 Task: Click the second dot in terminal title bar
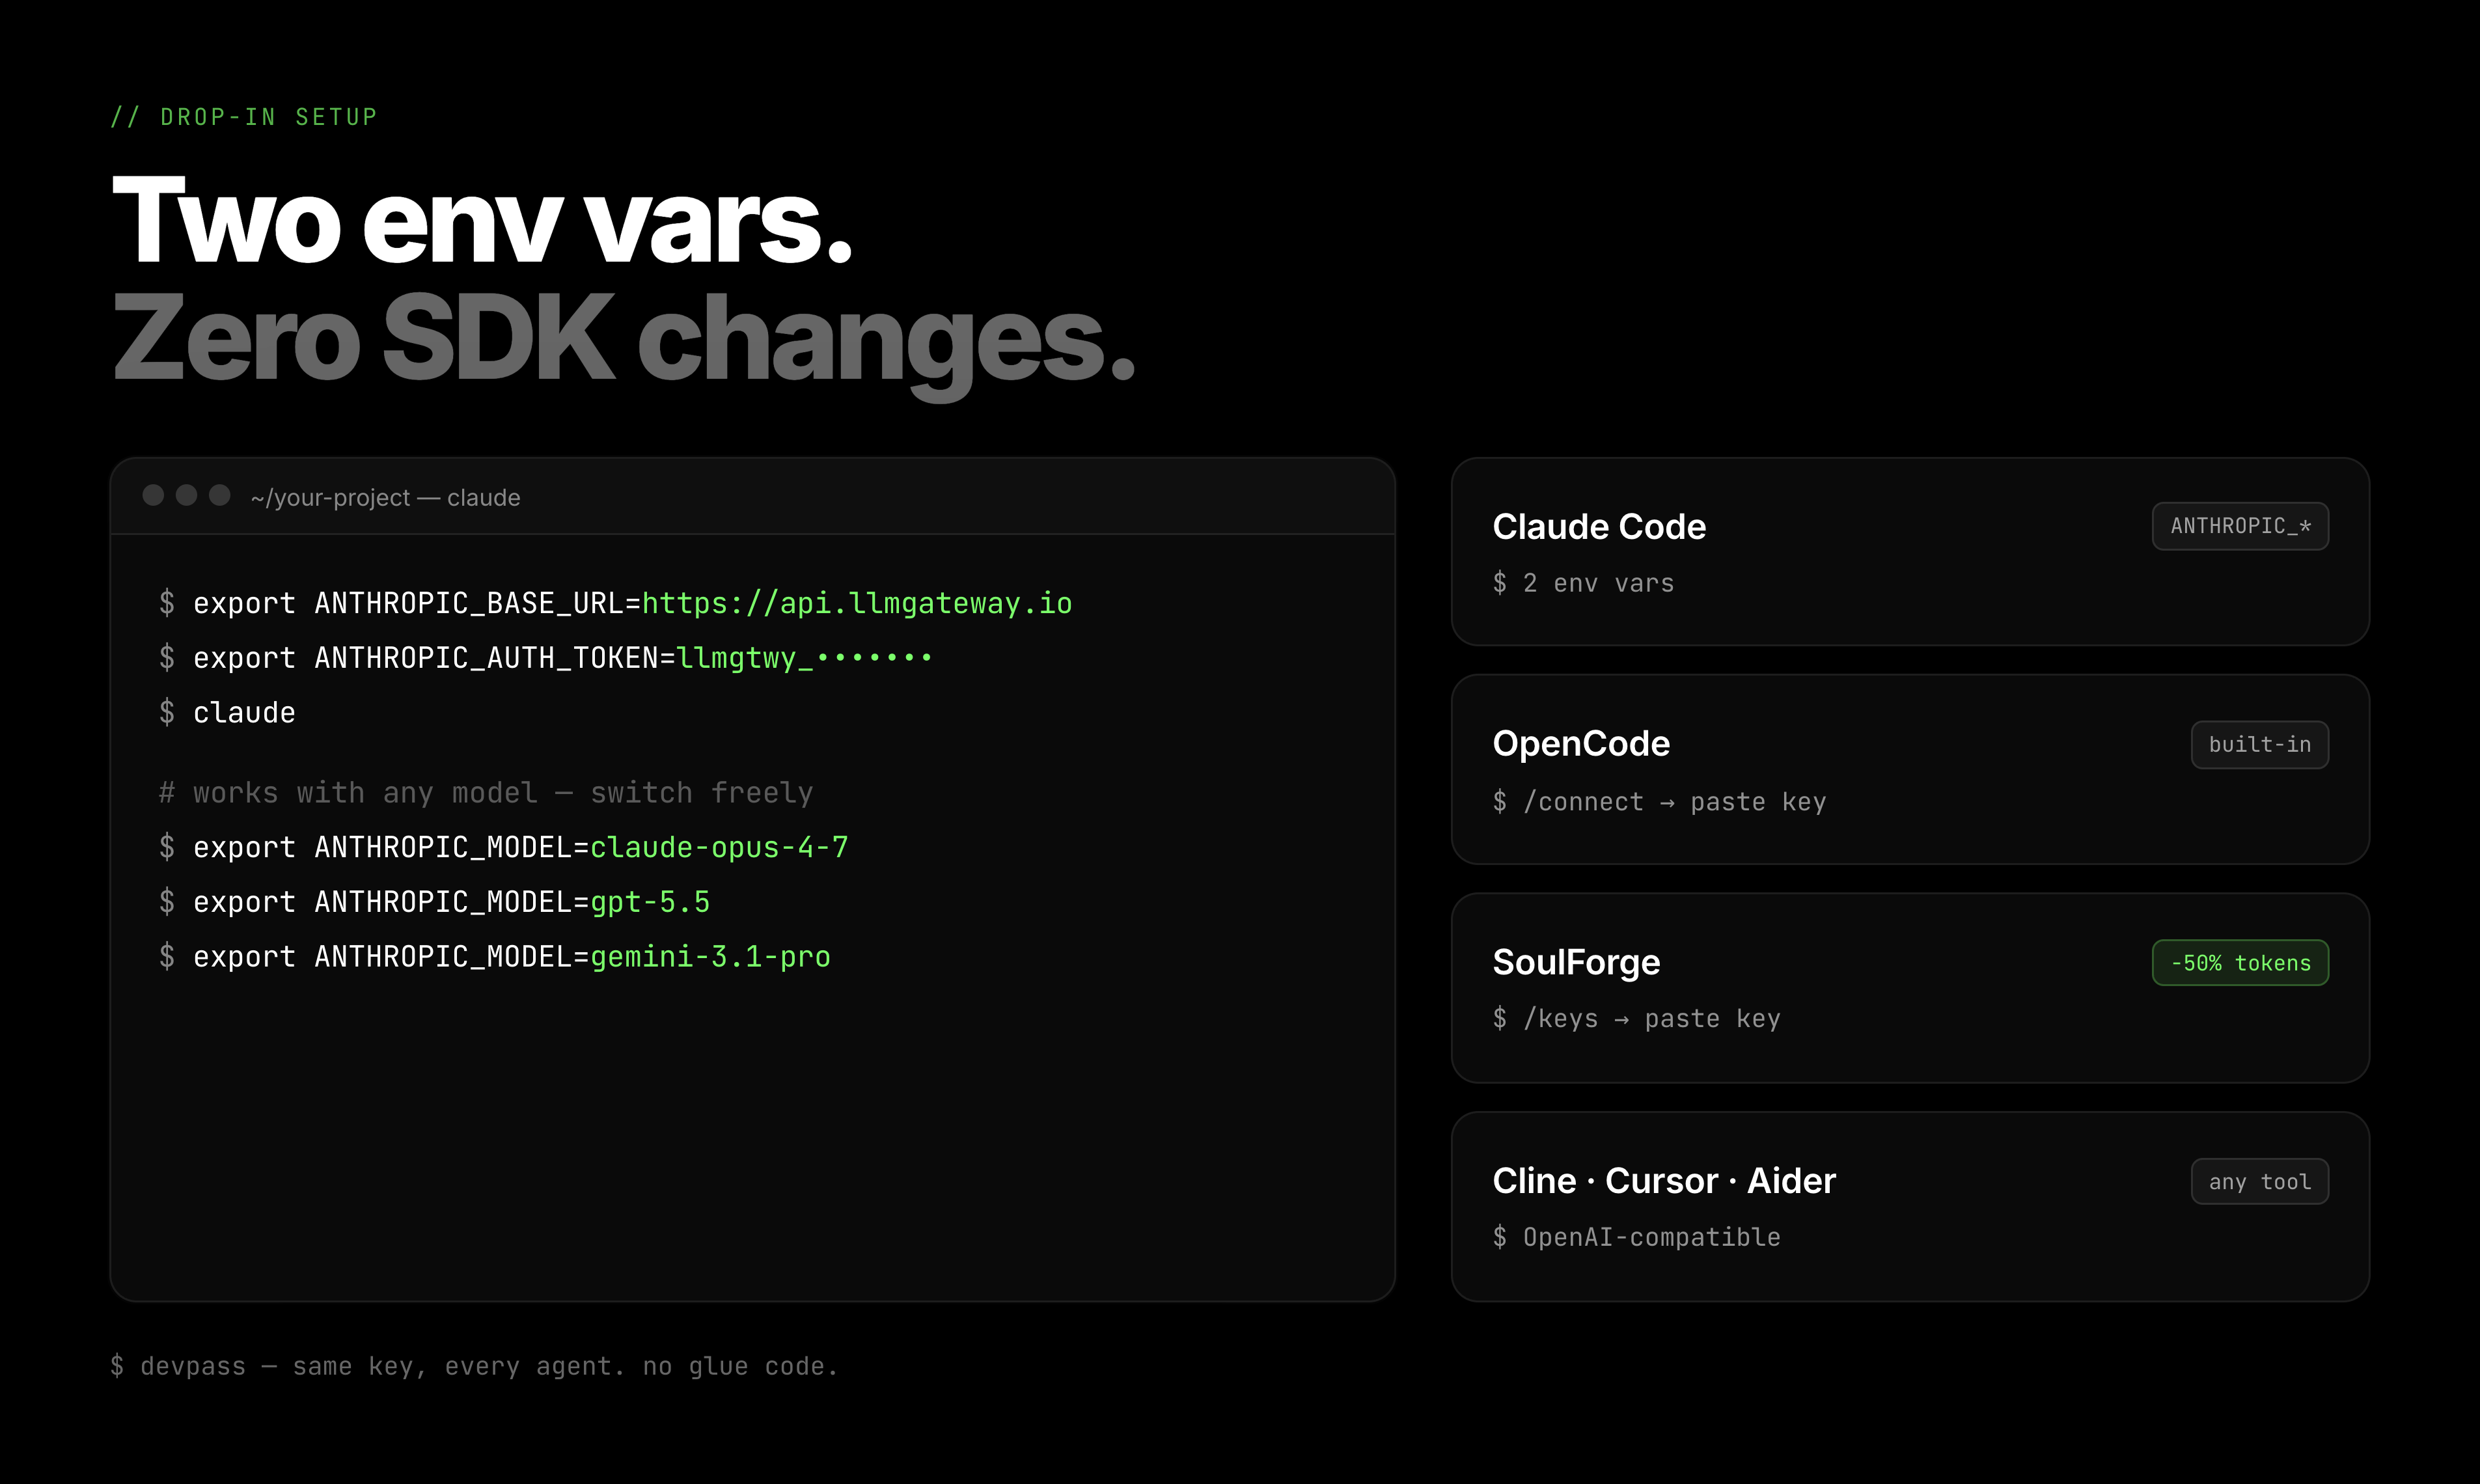point(186,495)
